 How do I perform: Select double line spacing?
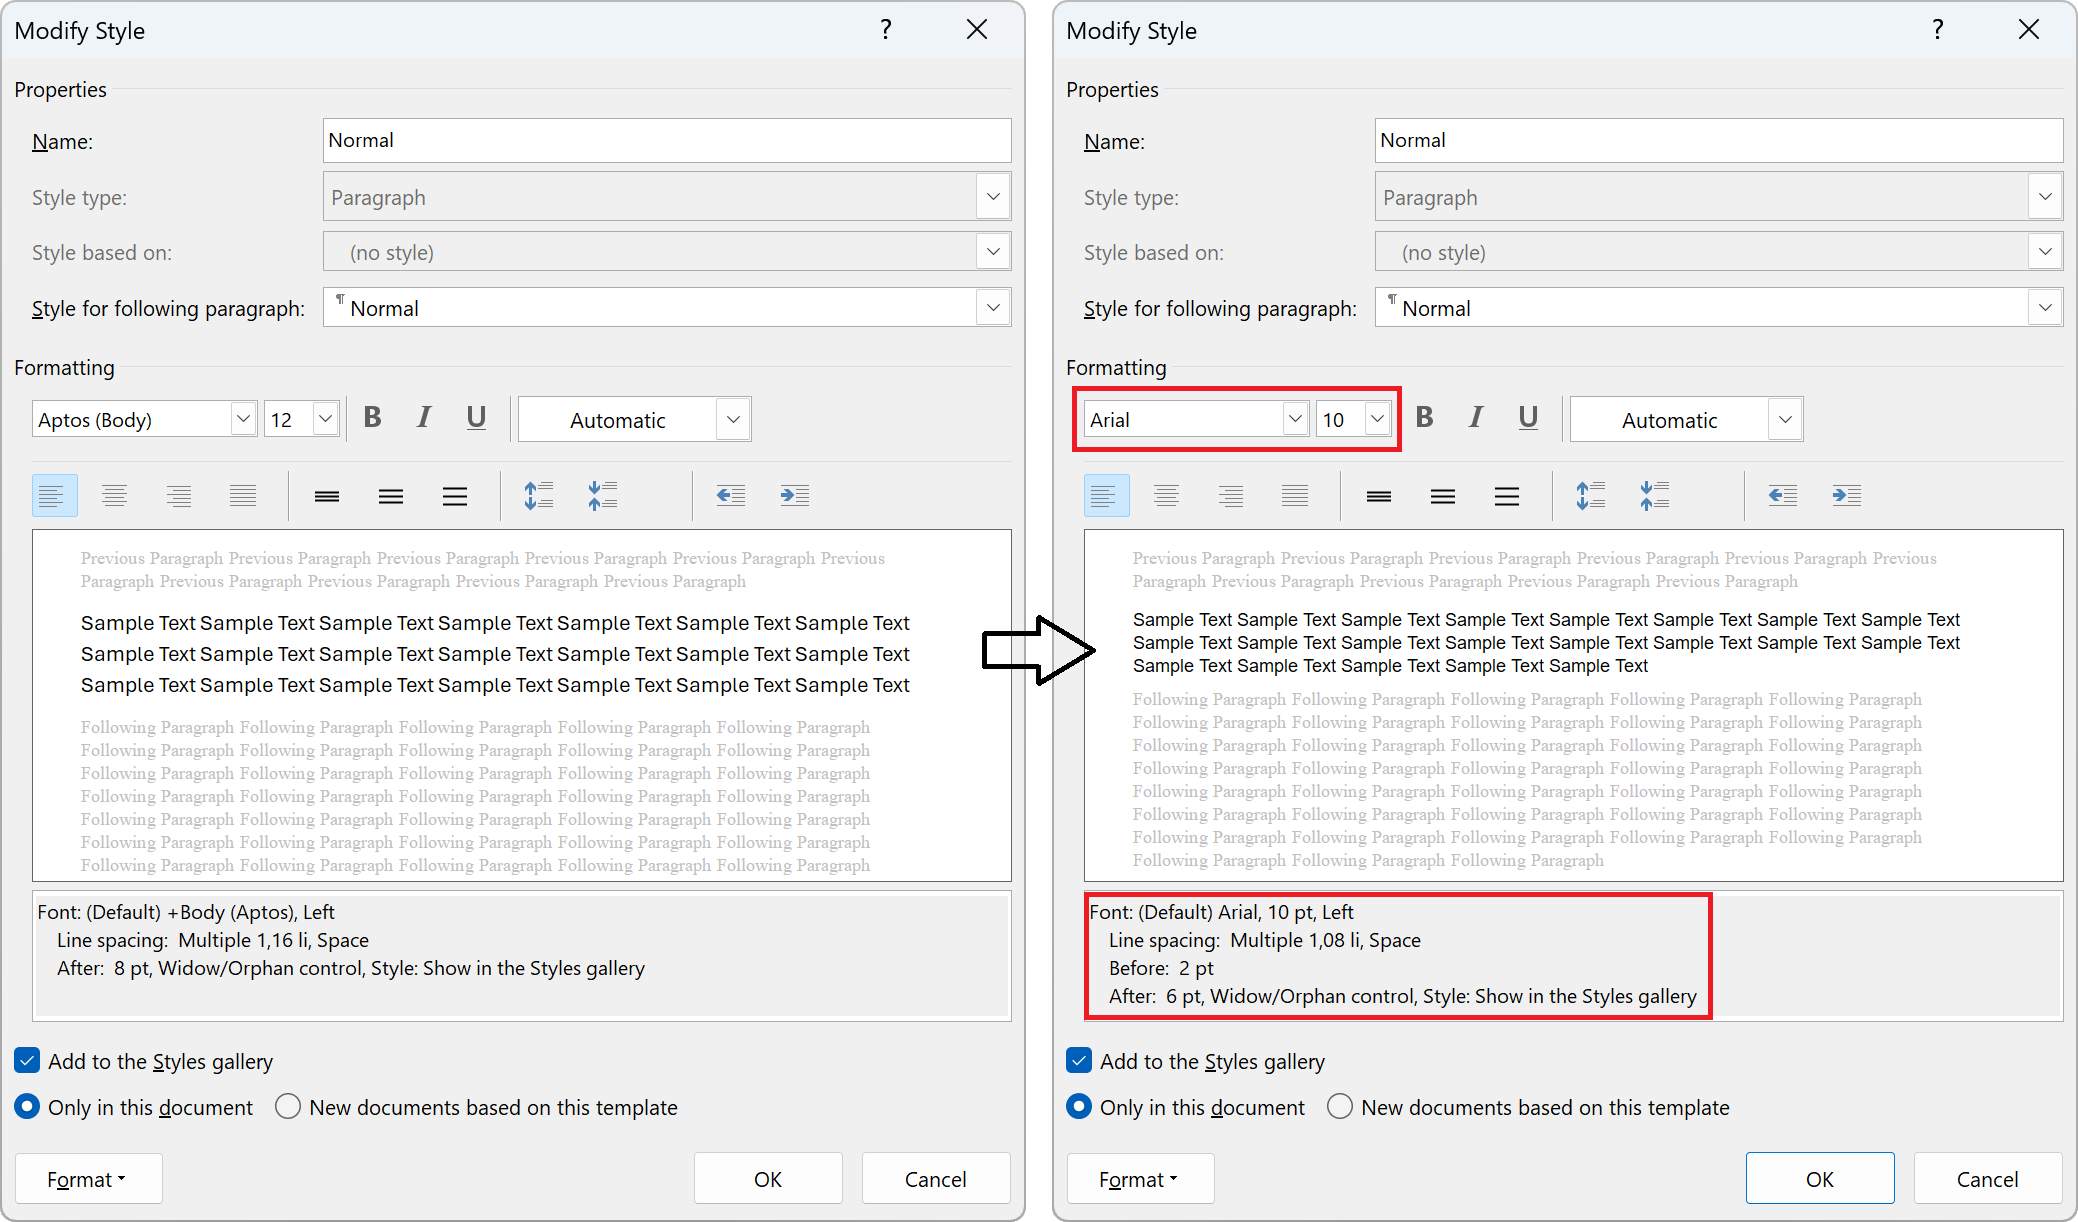point(455,495)
